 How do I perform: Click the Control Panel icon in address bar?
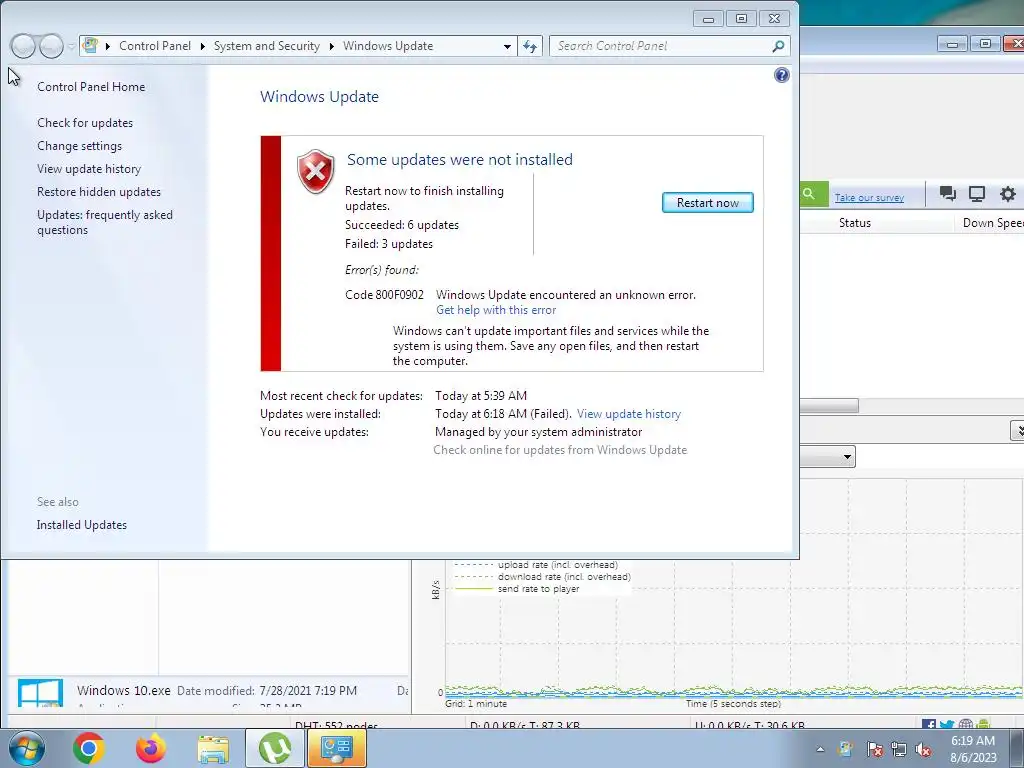tap(91, 46)
